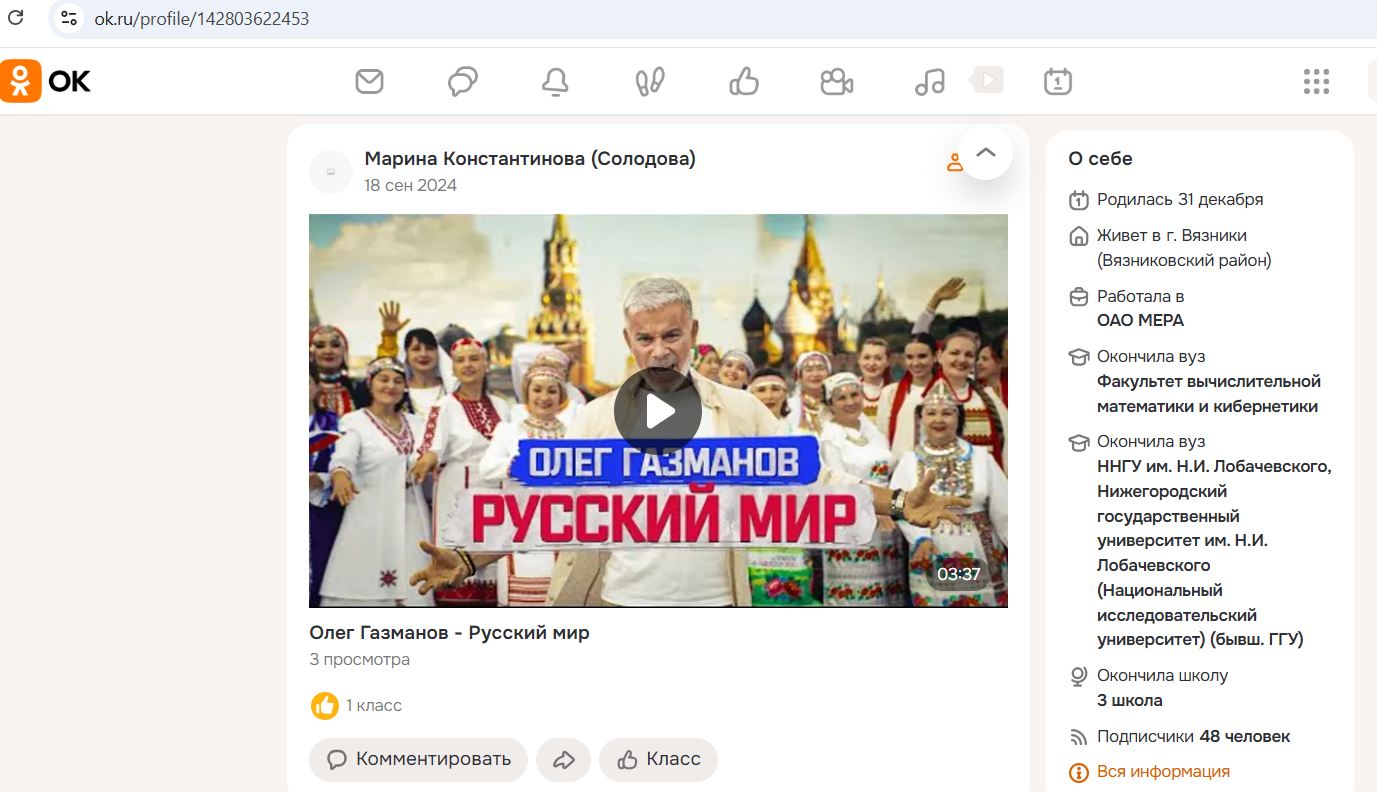The width and height of the screenshot is (1377, 792).
Task: Play the Олег Газманов video
Action: 657,411
